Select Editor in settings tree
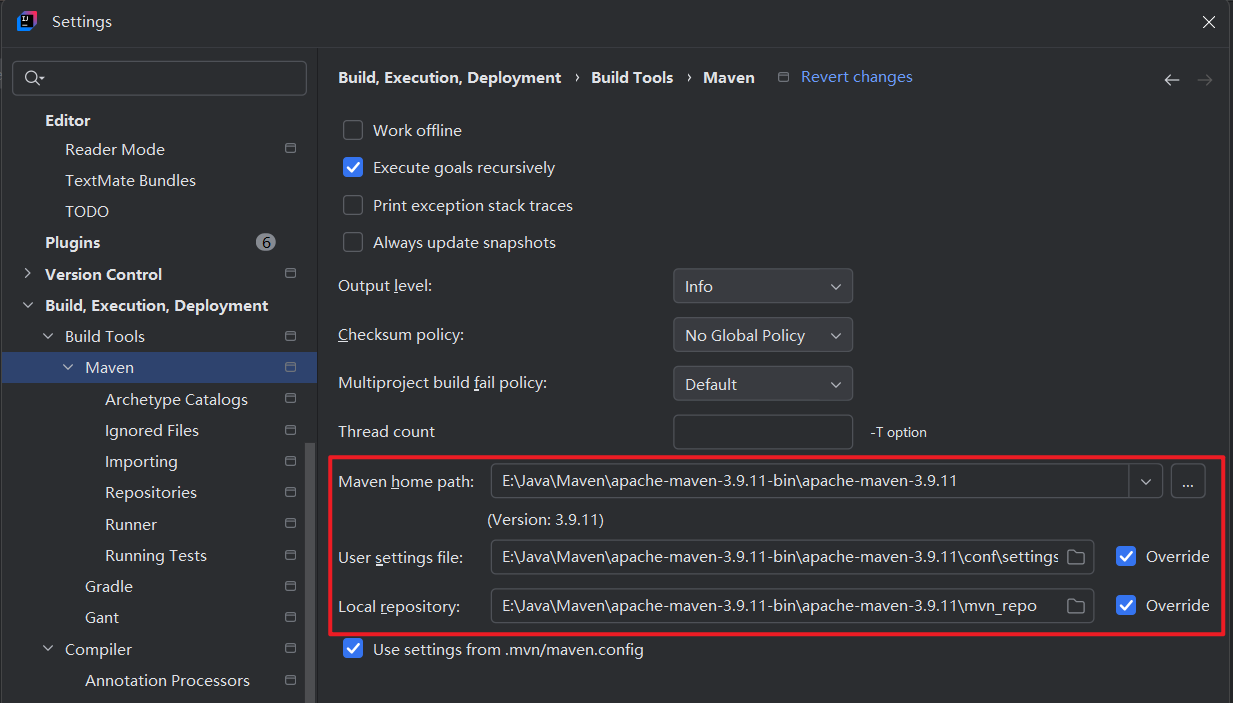The image size is (1233, 703). (68, 120)
